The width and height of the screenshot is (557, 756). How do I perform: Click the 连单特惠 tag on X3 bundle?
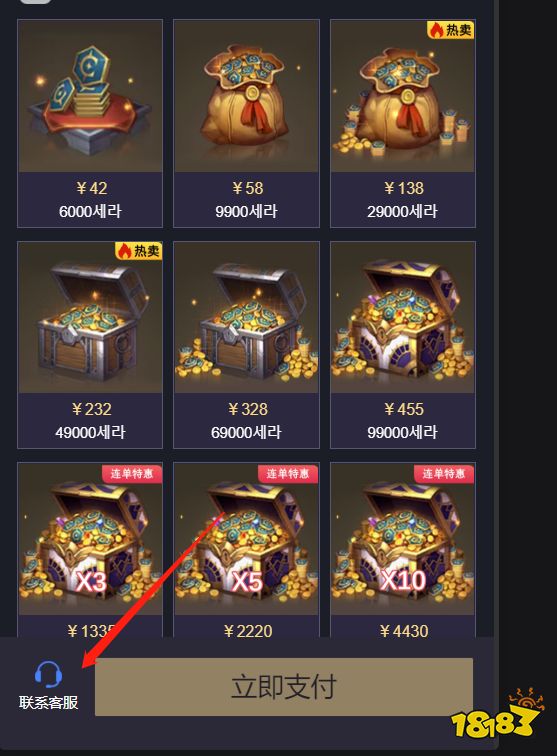coord(132,473)
